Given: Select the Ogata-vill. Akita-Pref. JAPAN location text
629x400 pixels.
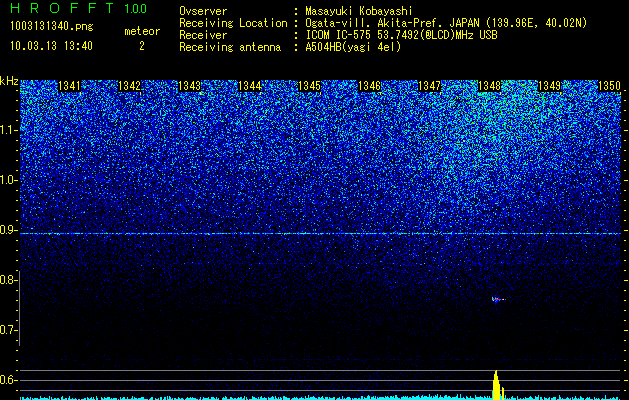Looking at the screenshot, I should coord(447,23).
